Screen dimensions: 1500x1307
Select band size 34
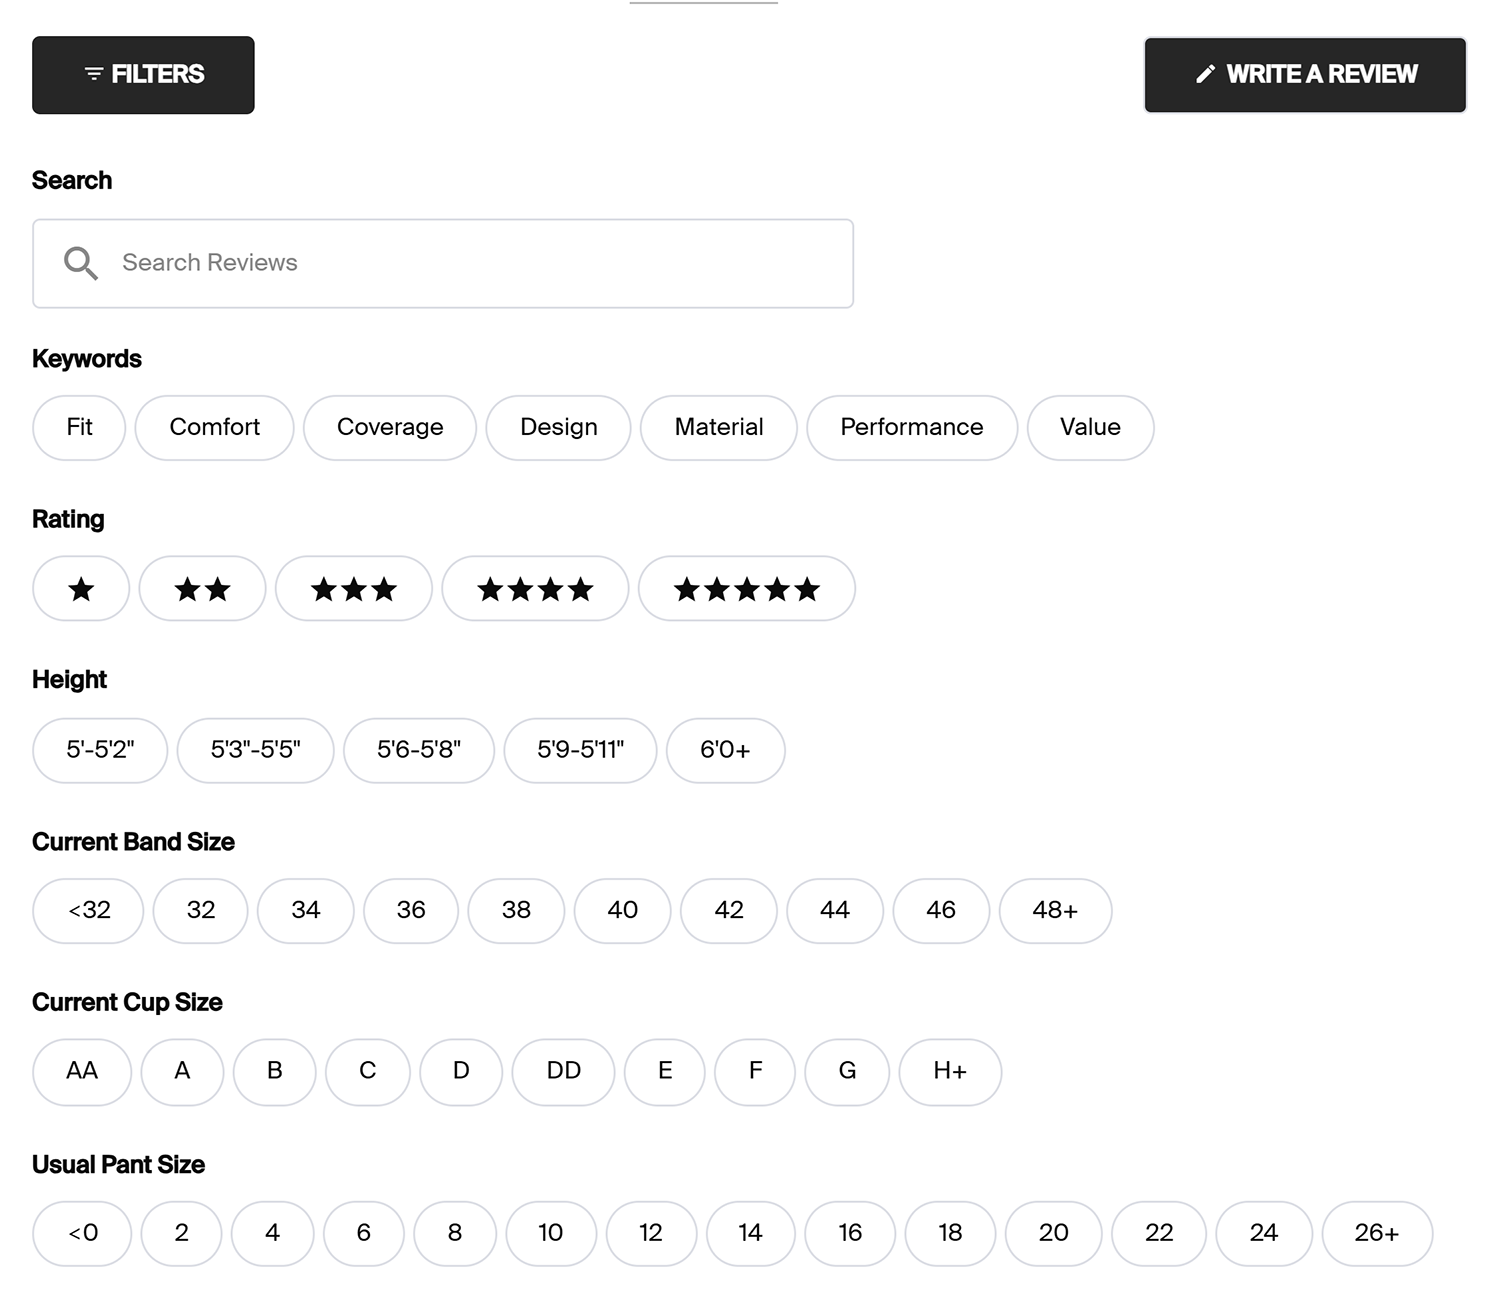[x=306, y=911]
